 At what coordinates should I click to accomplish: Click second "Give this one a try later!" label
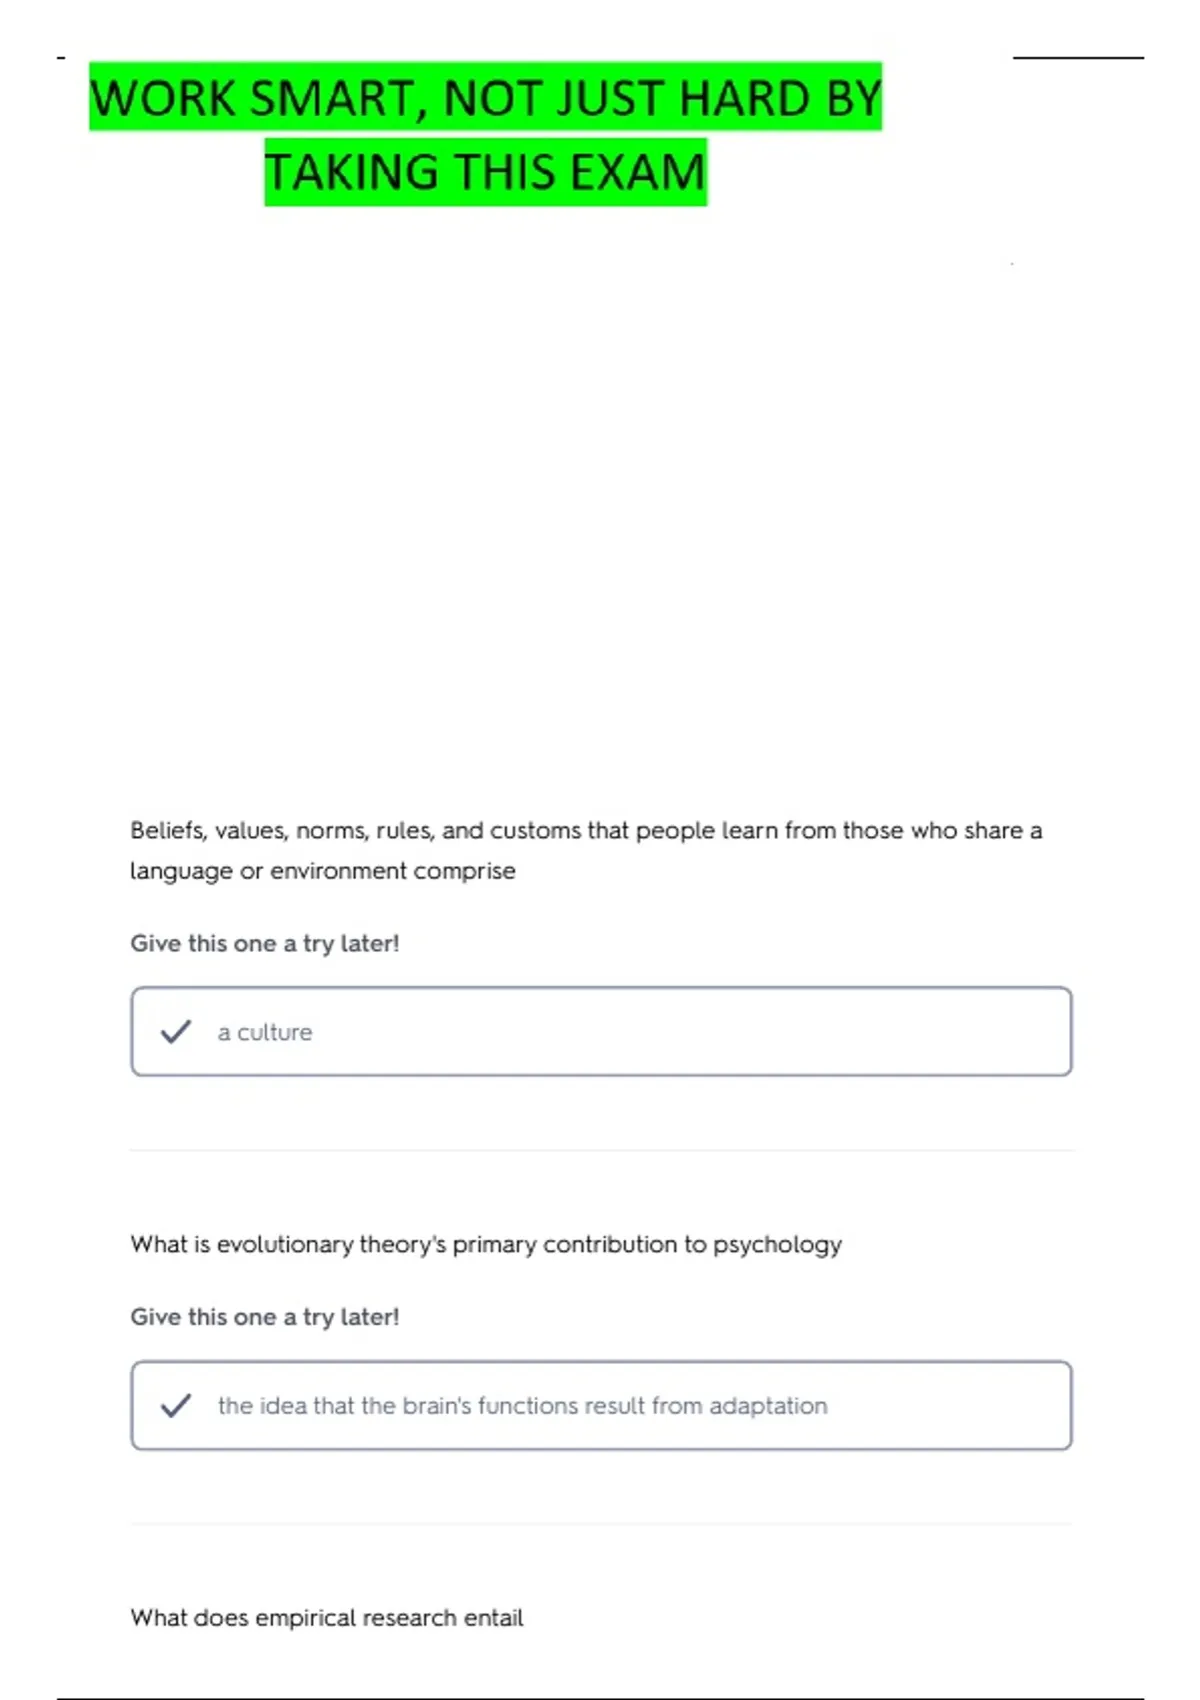(265, 1317)
